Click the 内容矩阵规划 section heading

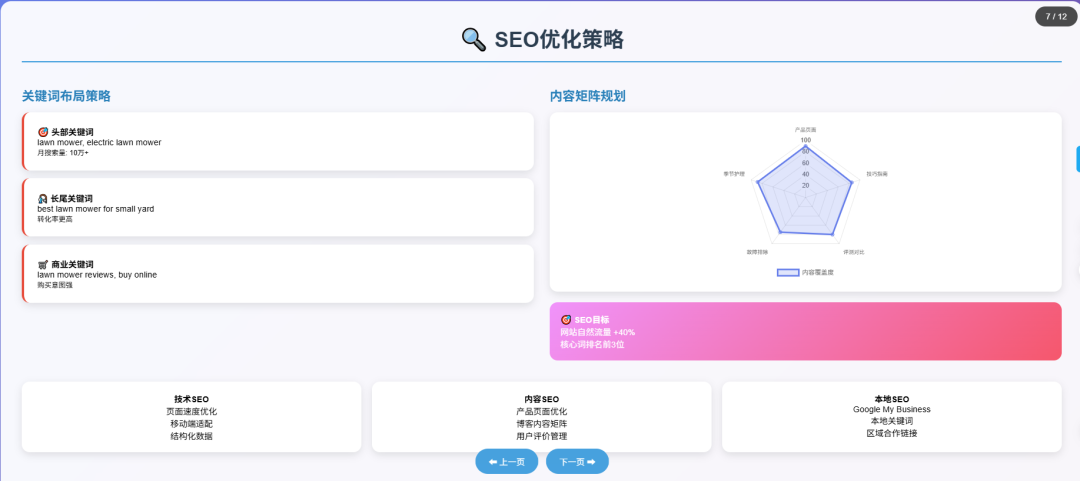pos(588,96)
